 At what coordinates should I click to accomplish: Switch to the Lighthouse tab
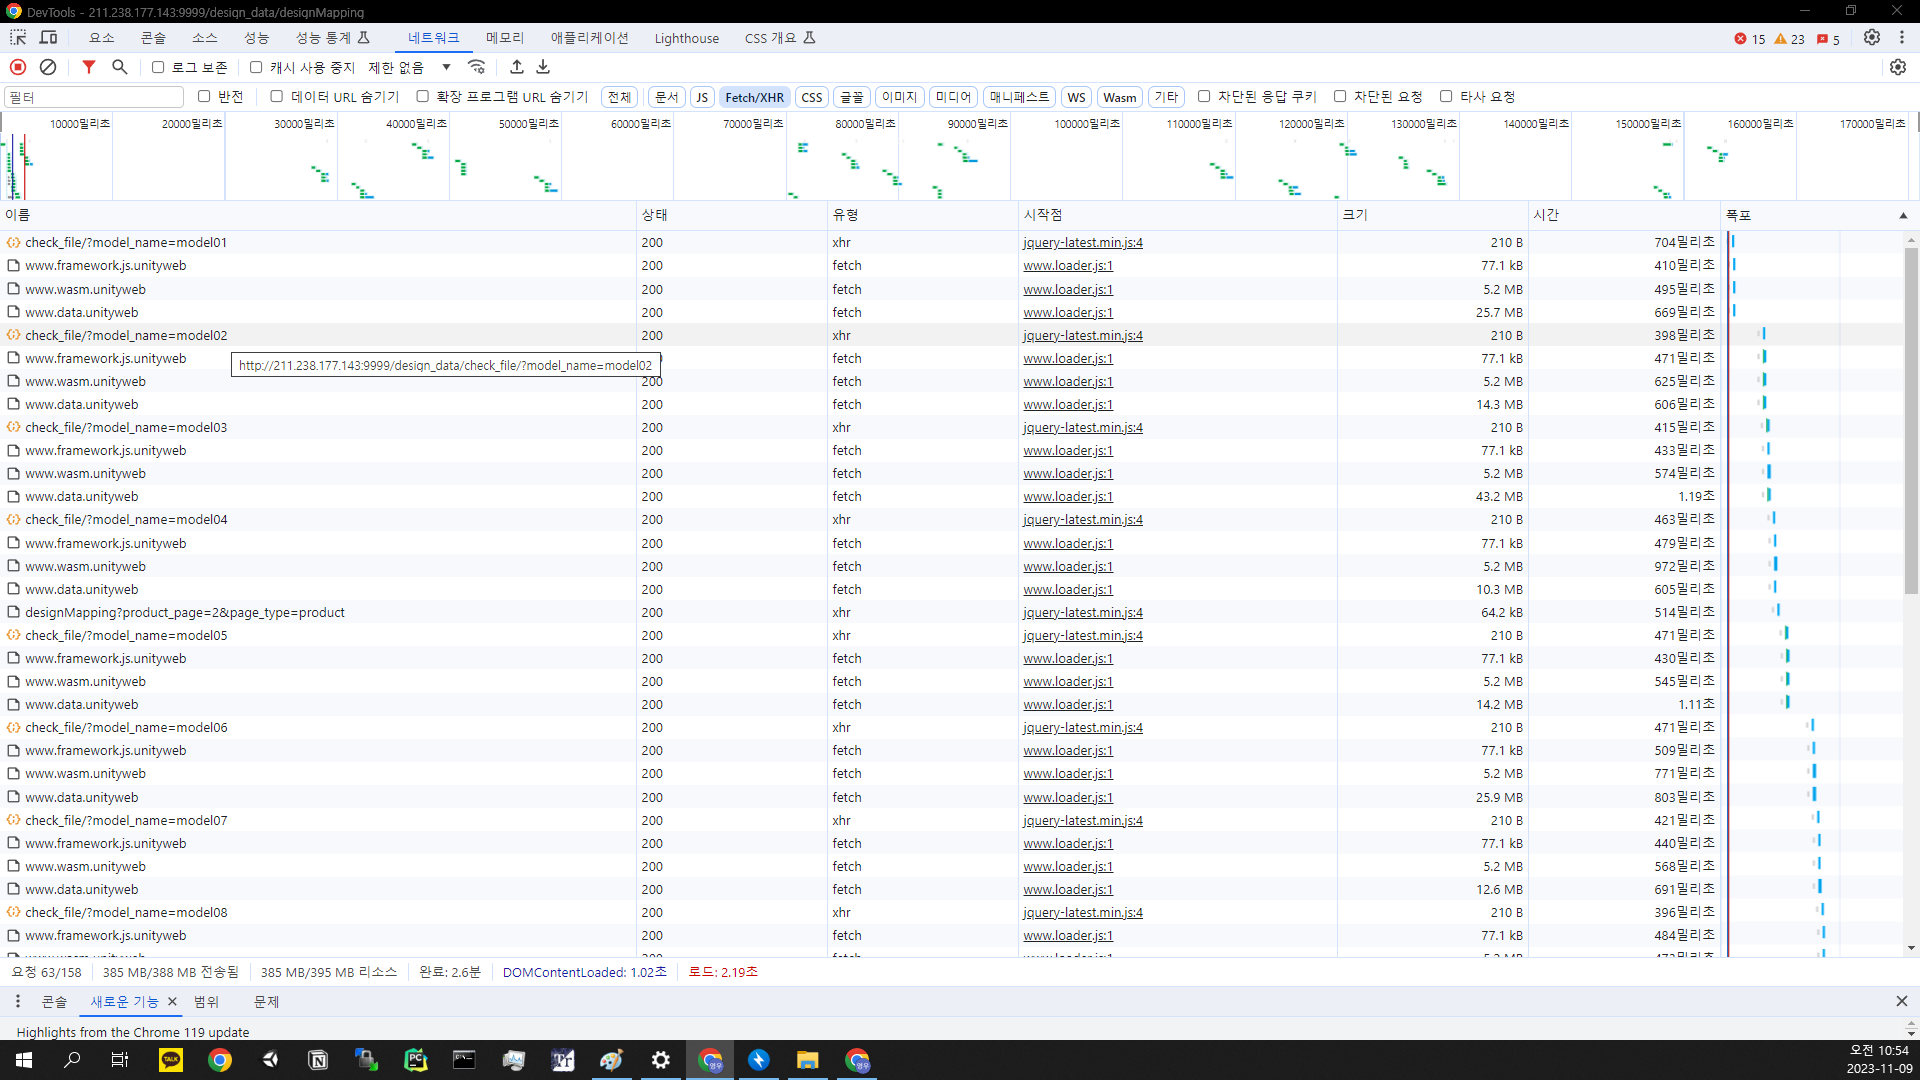tap(686, 38)
